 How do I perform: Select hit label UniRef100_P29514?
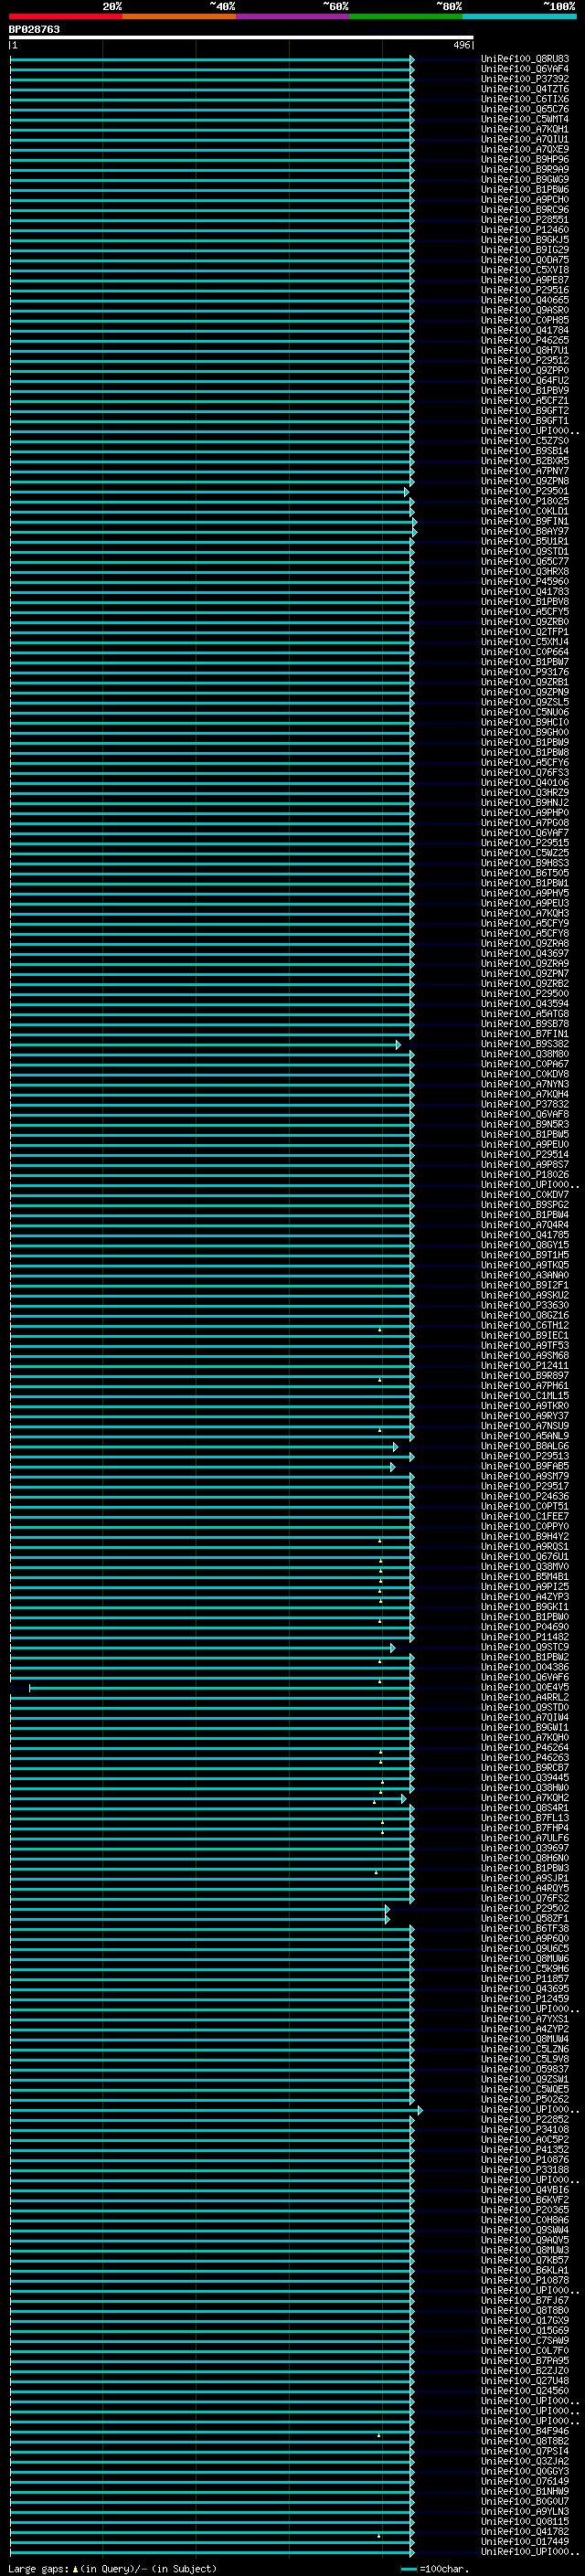pyautogui.click(x=525, y=1154)
